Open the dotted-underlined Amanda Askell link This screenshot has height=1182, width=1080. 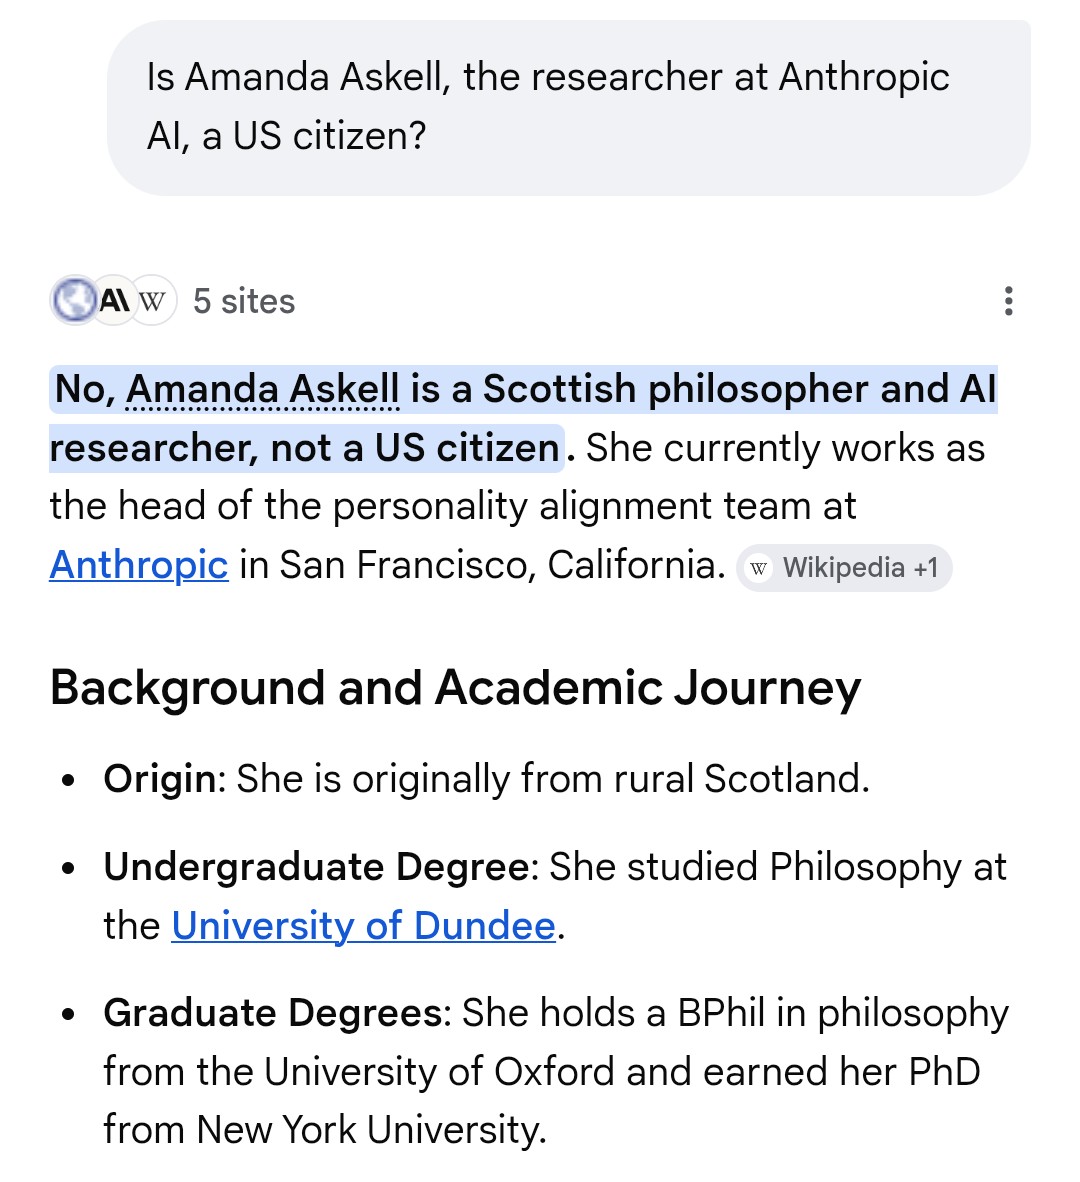point(262,390)
